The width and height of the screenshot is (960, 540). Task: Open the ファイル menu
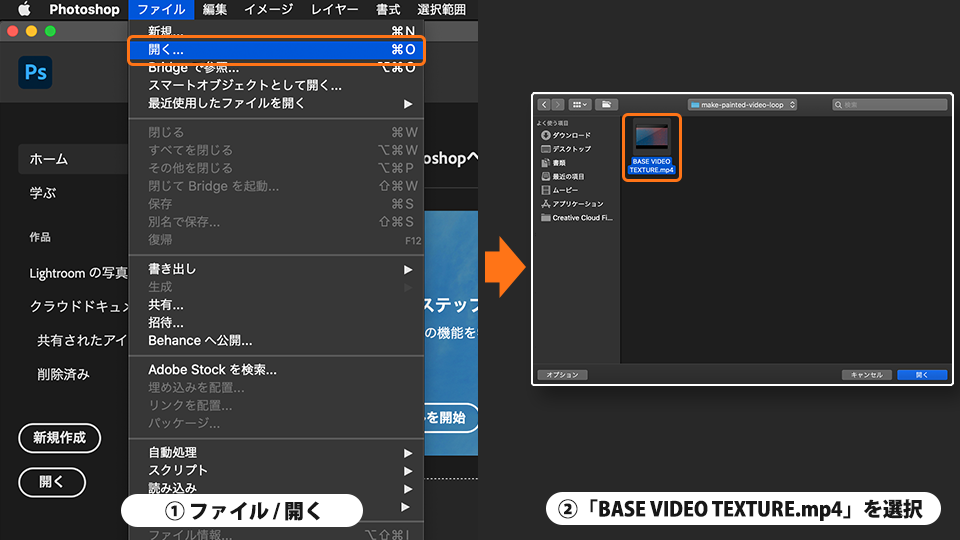click(x=161, y=9)
